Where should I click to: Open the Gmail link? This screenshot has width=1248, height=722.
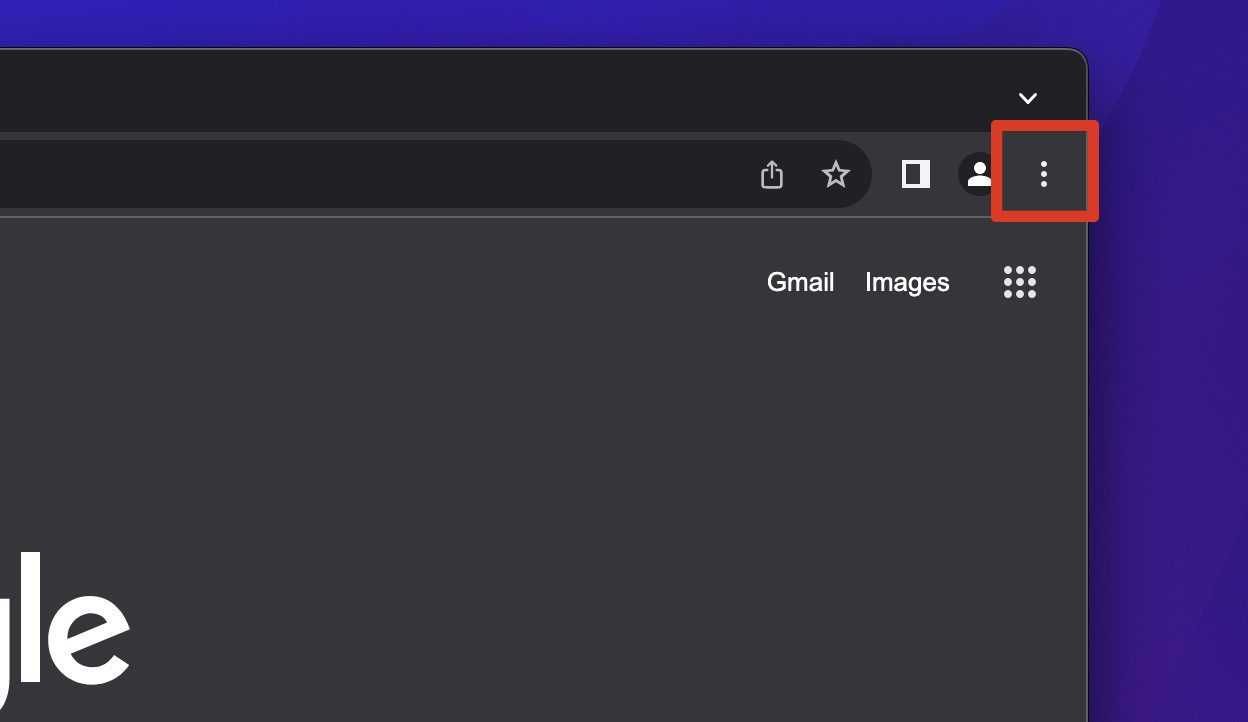tap(800, 283)
